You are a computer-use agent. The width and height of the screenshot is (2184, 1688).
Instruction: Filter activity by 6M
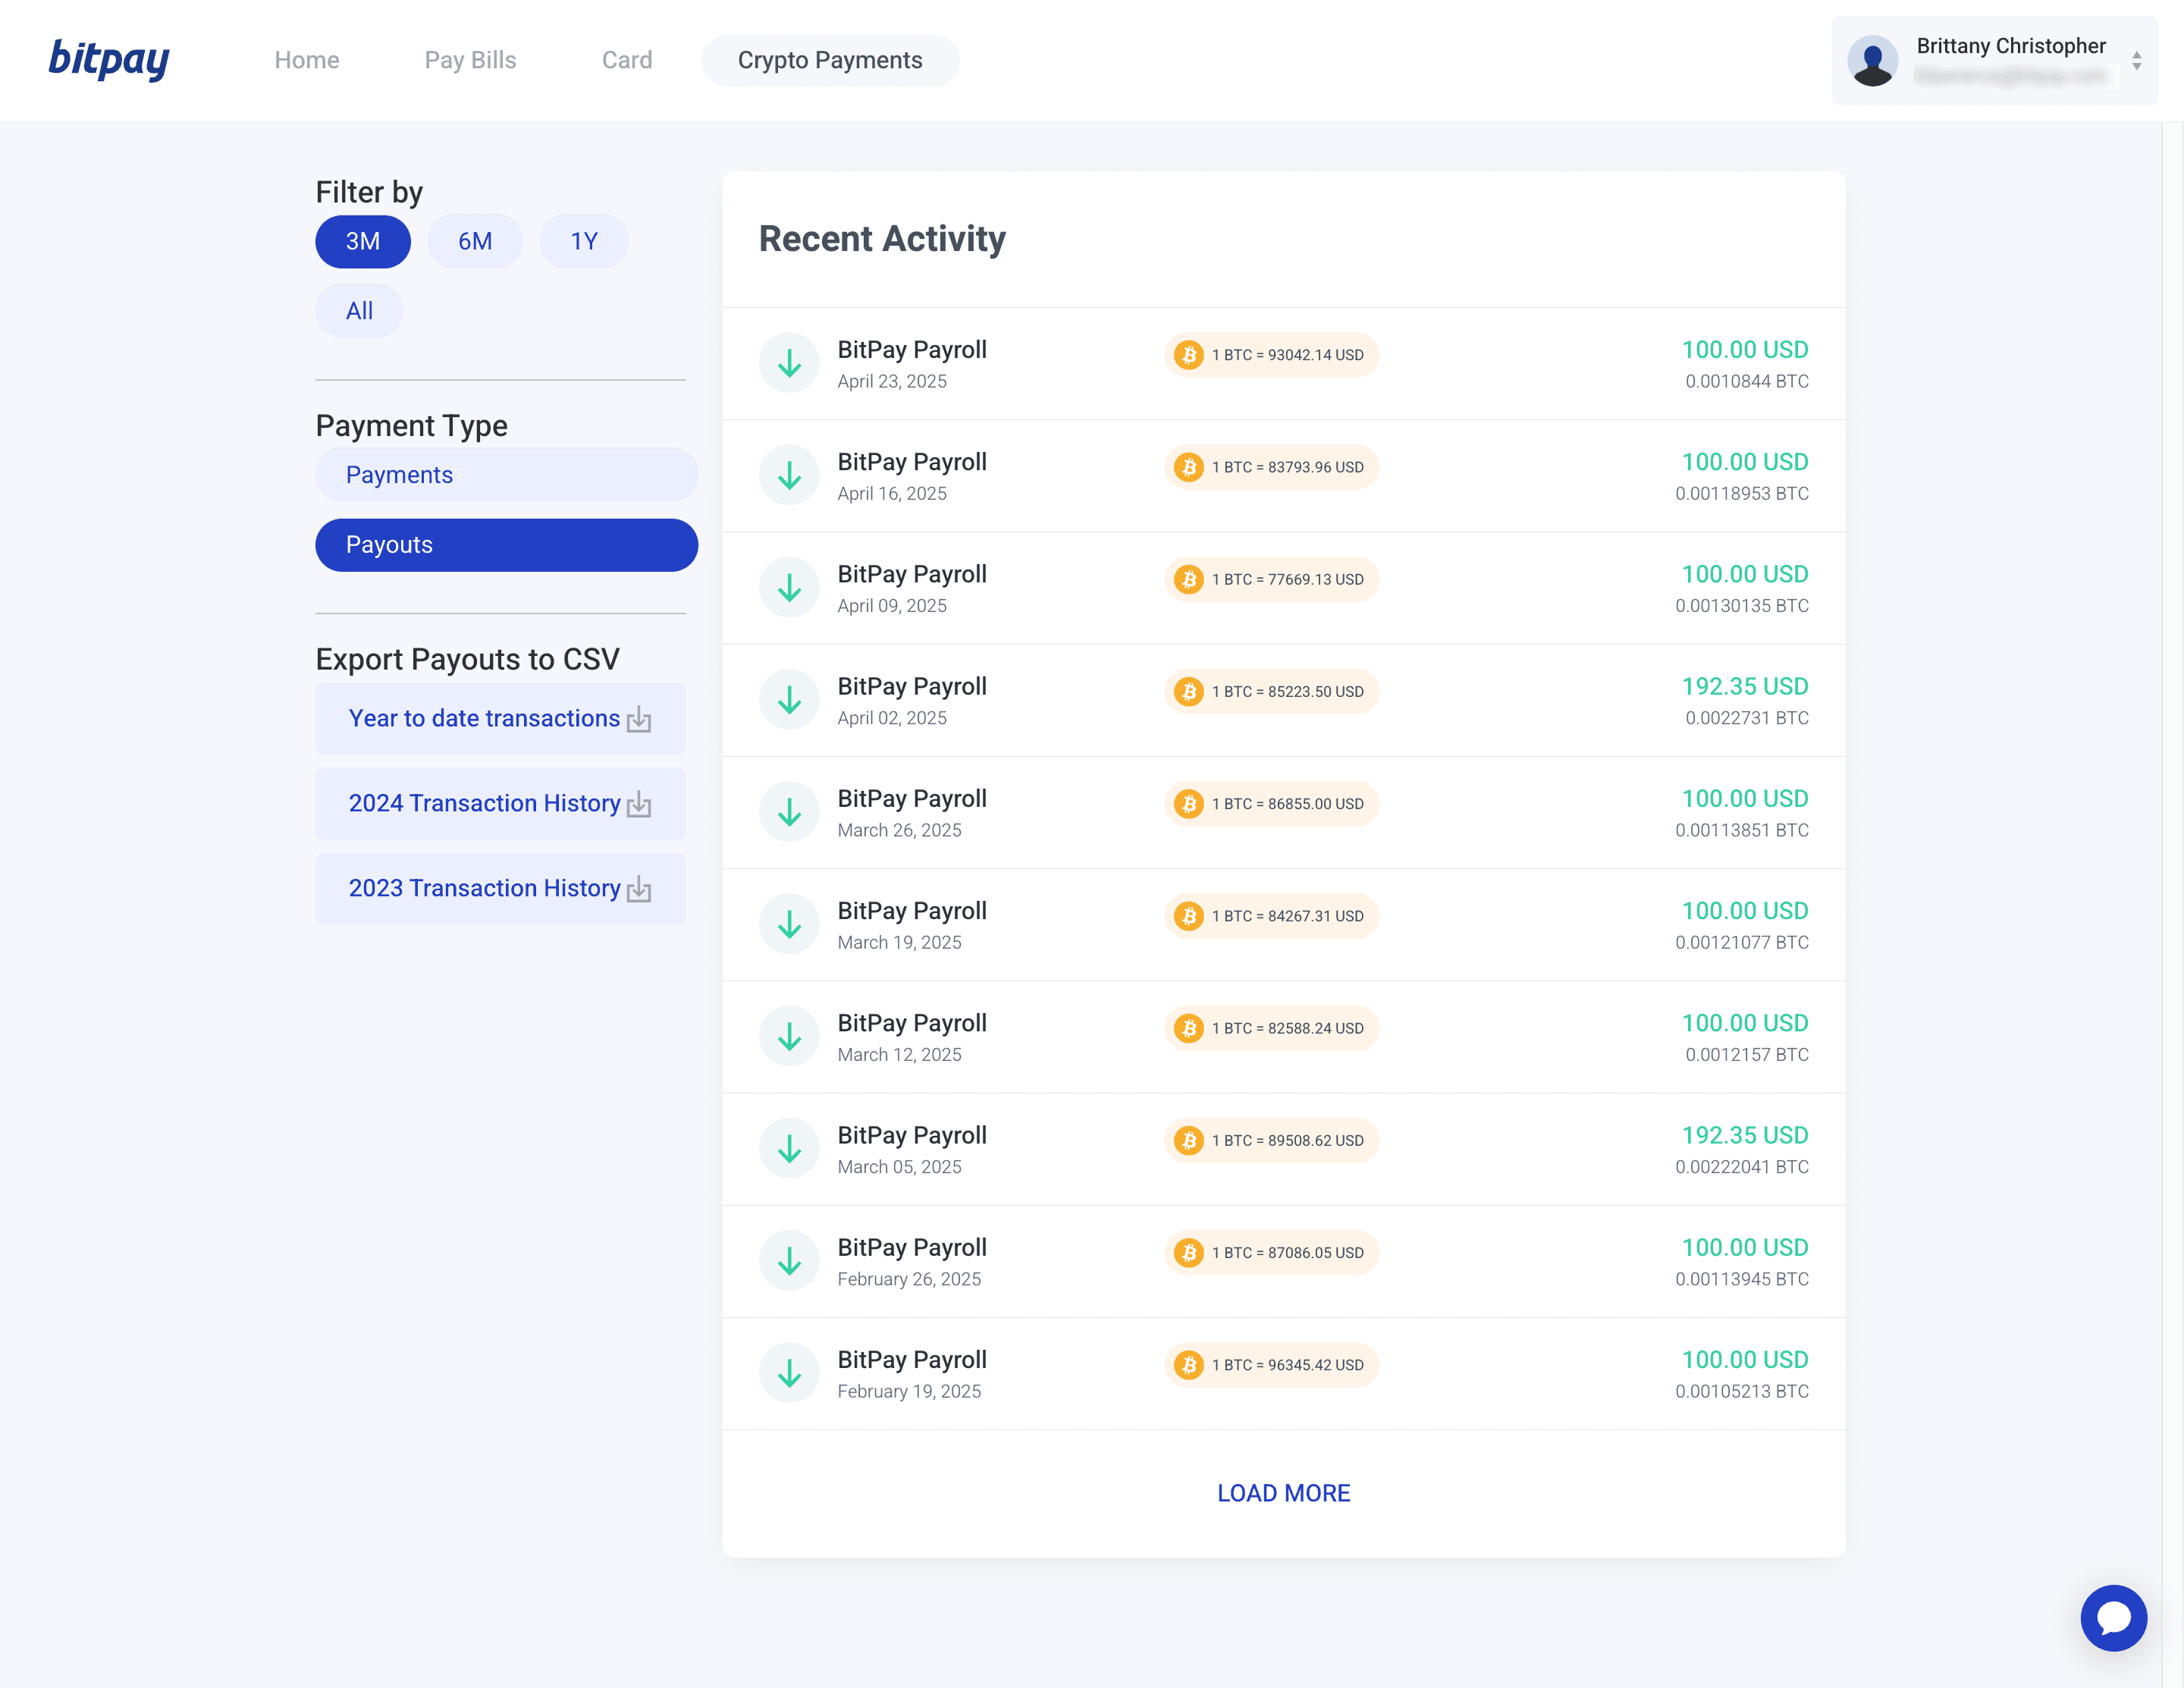[475, 241]
